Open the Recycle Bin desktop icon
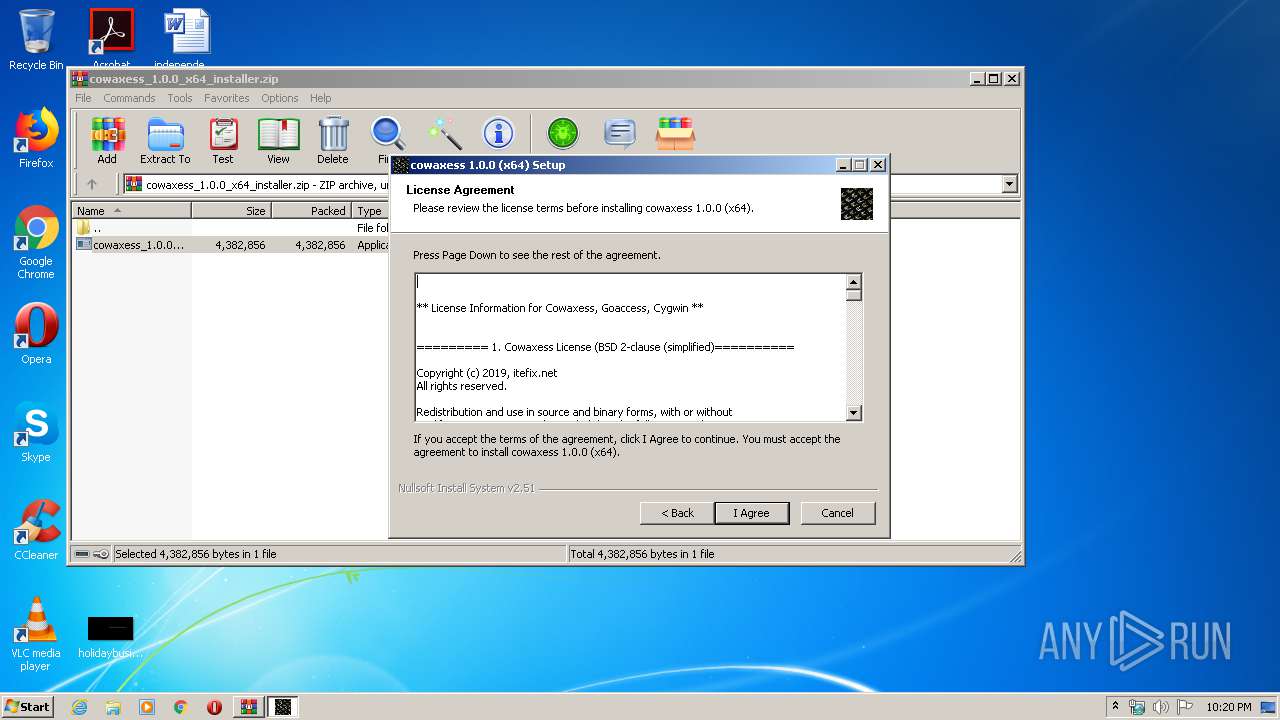Viewport: 1280px width, 720px height. coord(36,40)
